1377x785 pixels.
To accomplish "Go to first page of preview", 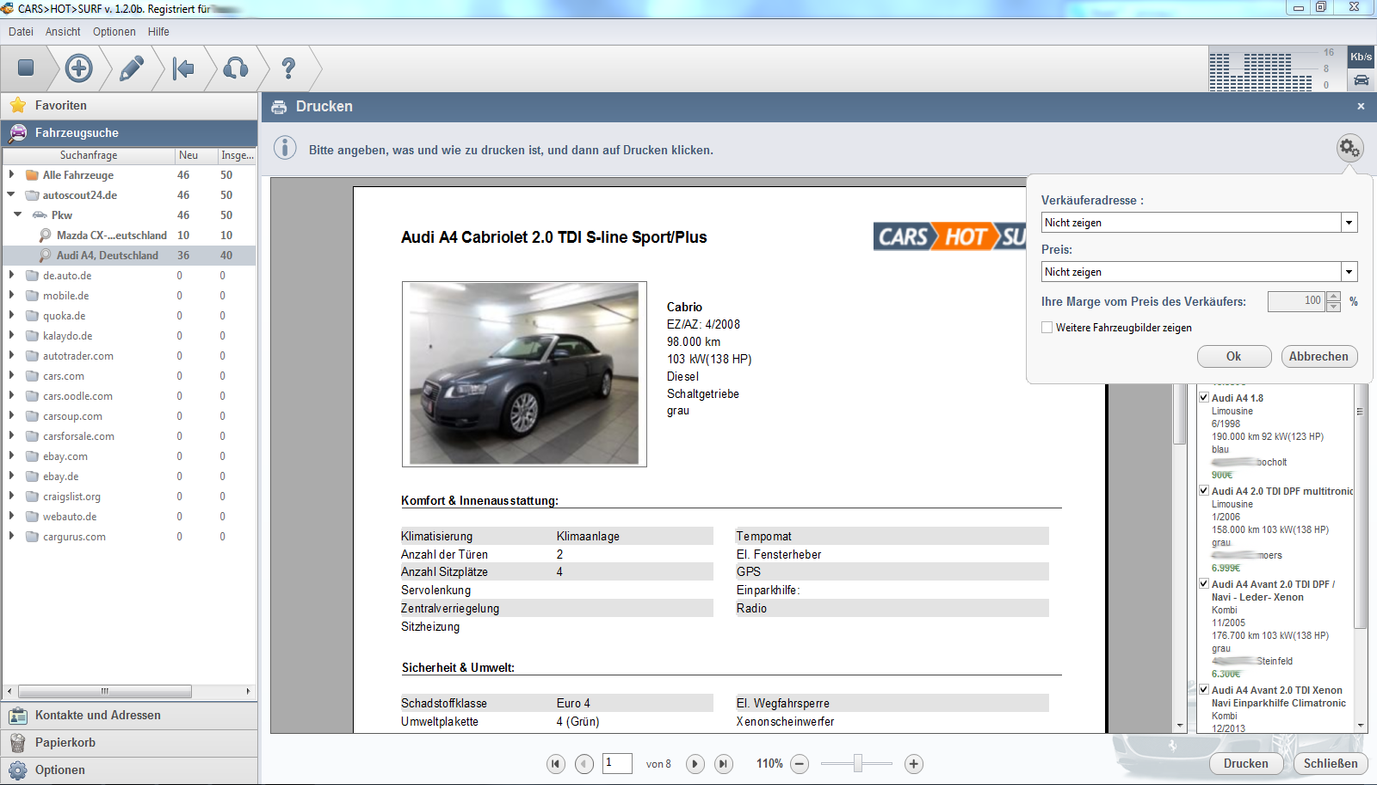I will (x=556, y=764).
